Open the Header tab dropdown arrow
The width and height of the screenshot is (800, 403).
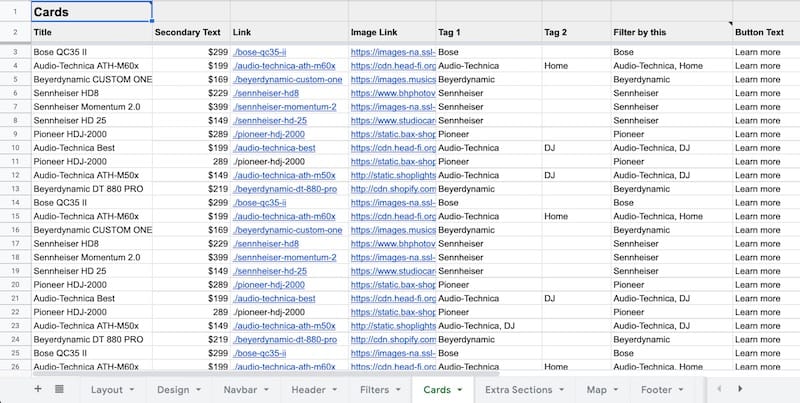[335, 390]
